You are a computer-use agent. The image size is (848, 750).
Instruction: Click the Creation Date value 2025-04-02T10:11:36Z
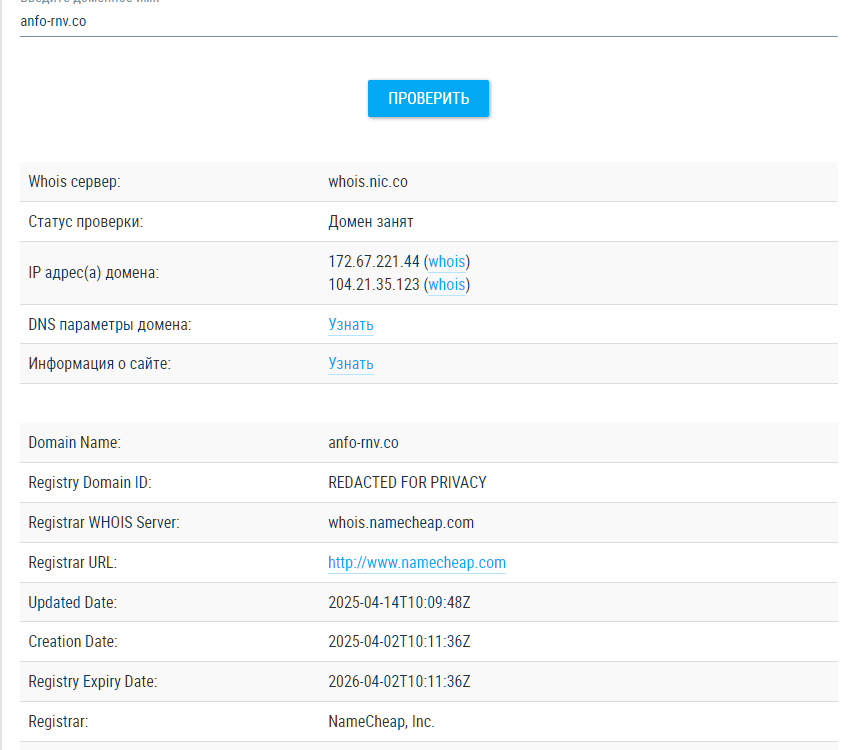click(399, 642)
